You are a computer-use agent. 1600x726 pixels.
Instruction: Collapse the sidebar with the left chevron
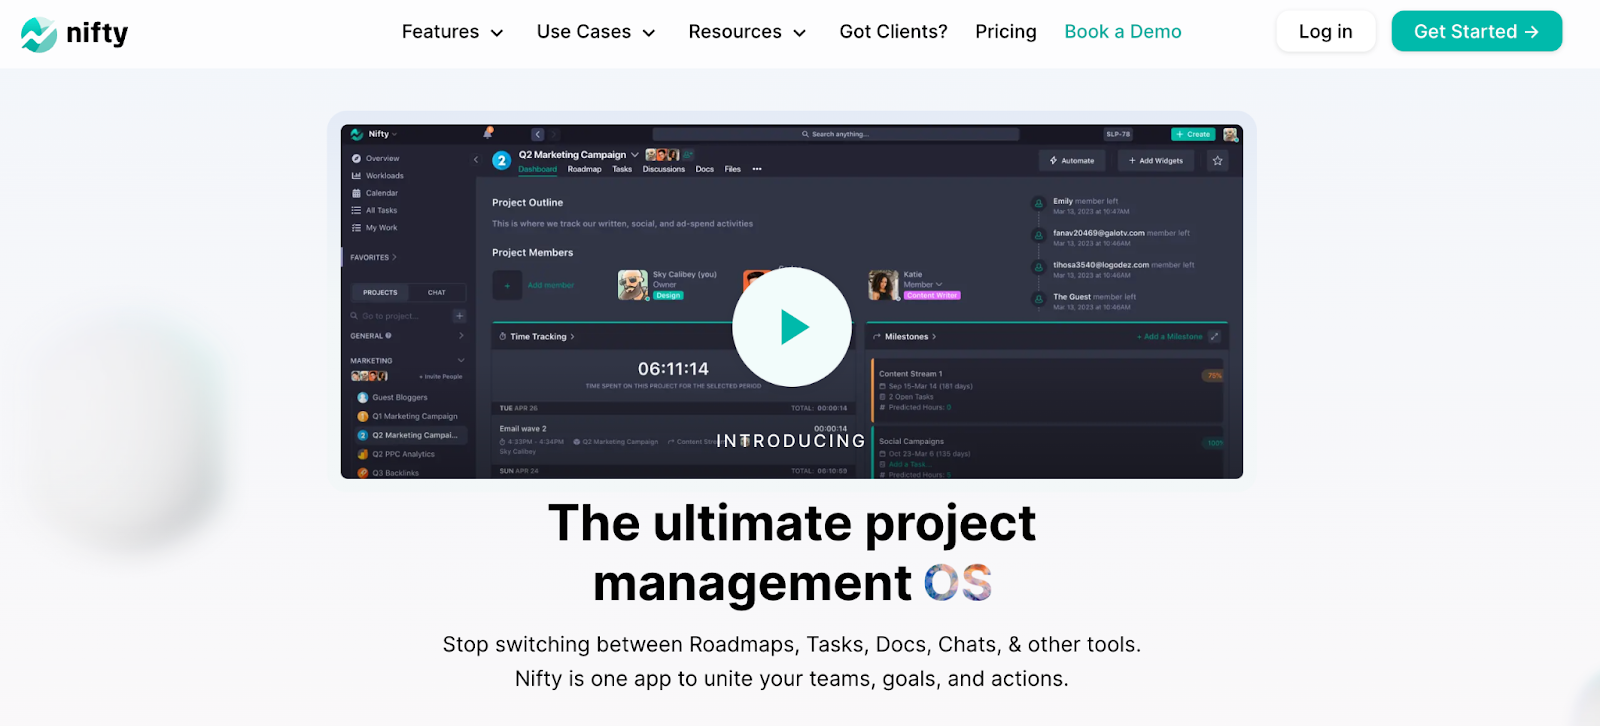(x=476, y=159)
